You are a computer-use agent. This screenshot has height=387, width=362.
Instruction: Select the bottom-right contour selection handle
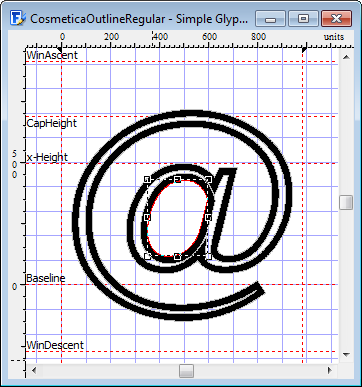209,256
